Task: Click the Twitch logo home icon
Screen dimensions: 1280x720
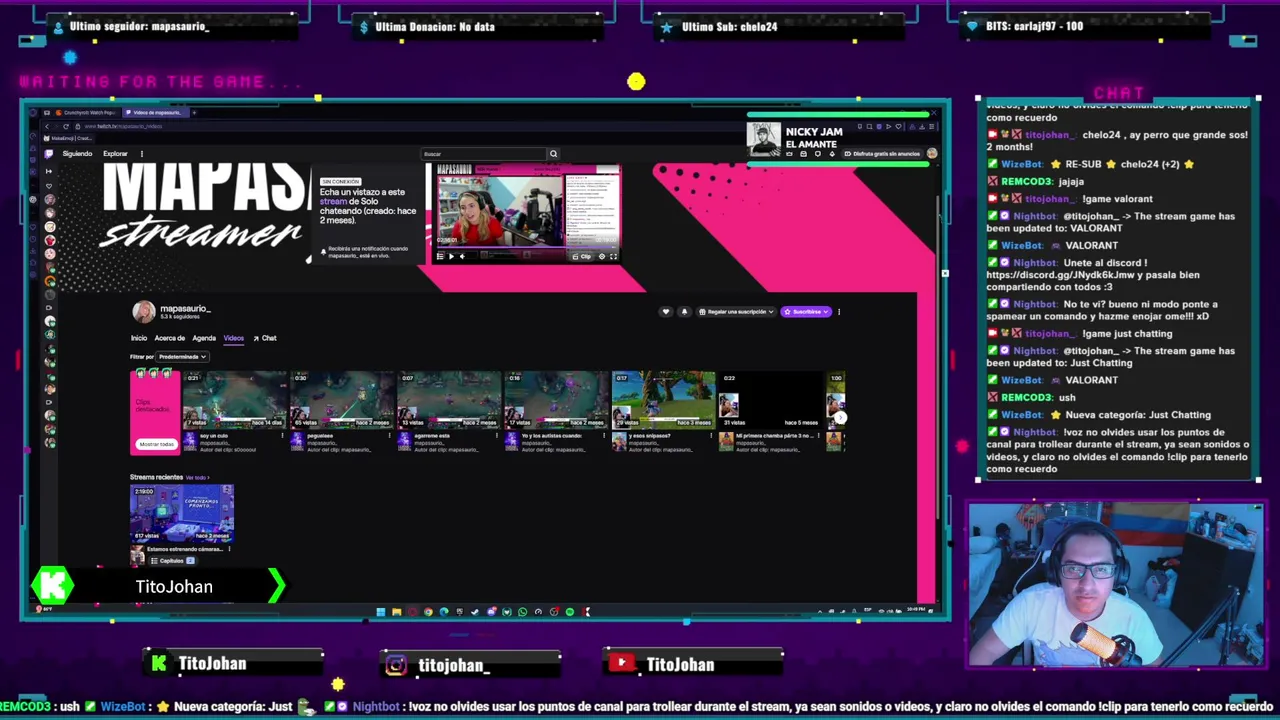Action: [48, 154]
